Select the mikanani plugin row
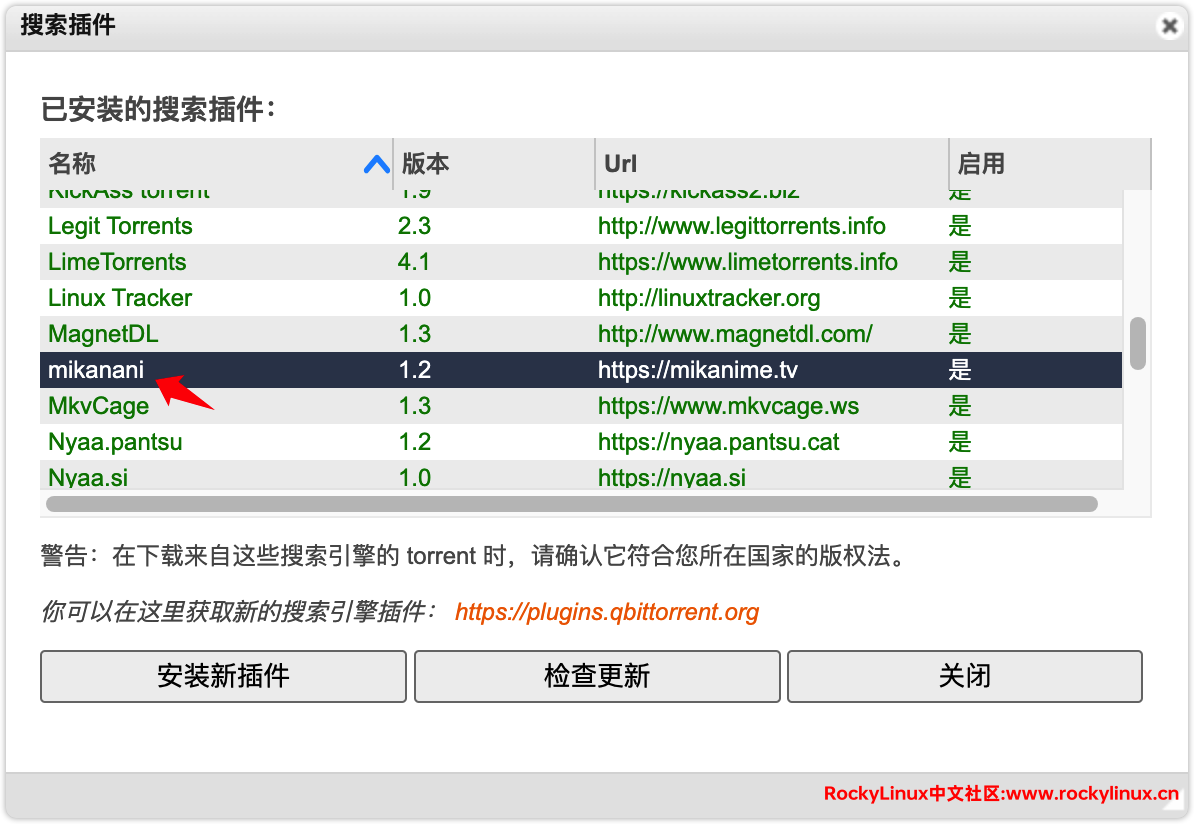The height and width of the screenshot is (824, 1194). (96, 370)
